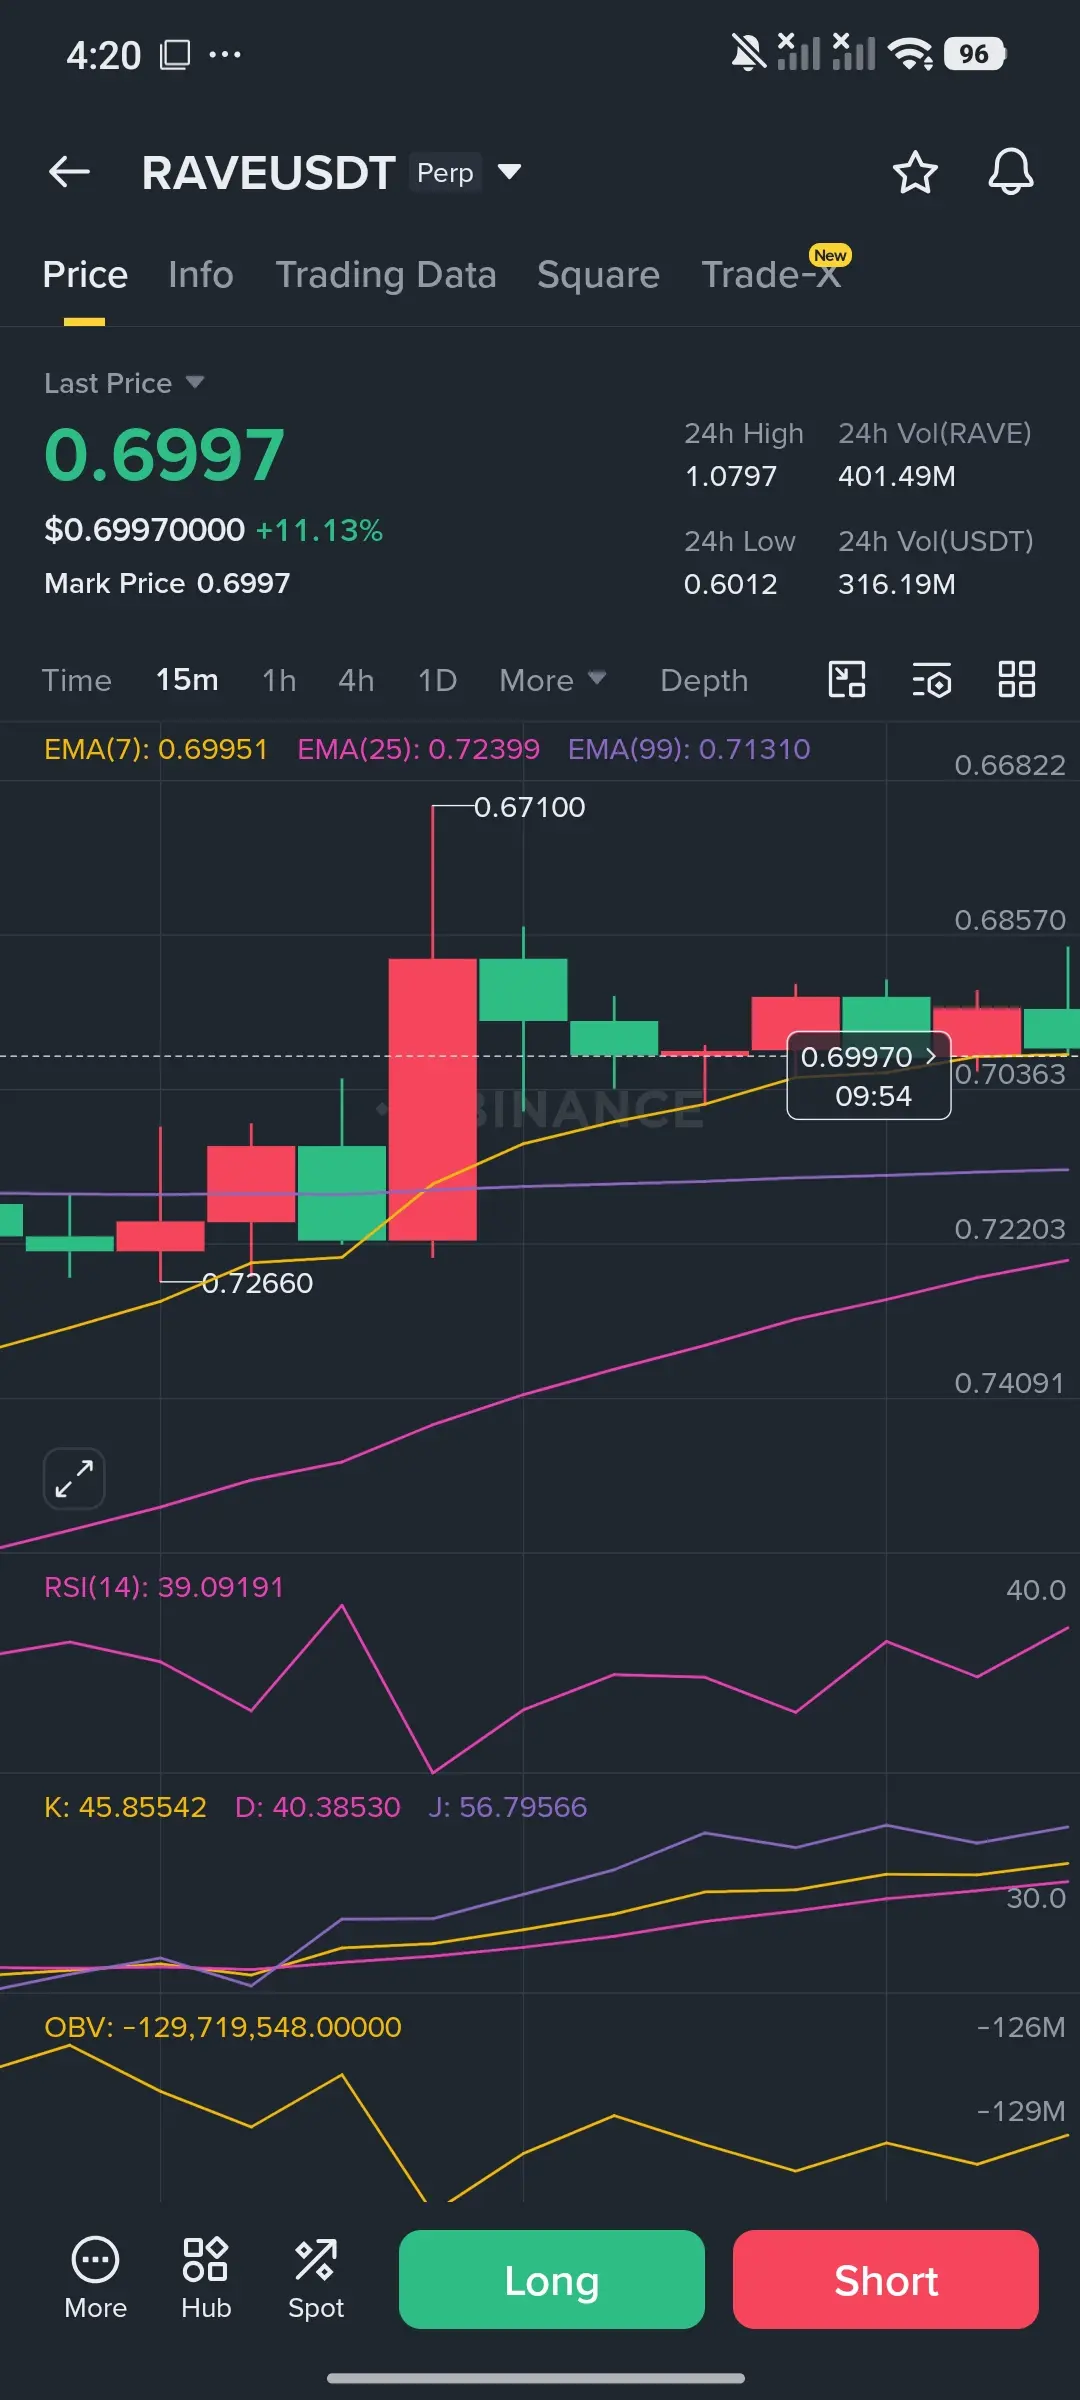Open the Depth chart view
This screenshot has width=1080, height=2400.
click(x=704, y=680)
